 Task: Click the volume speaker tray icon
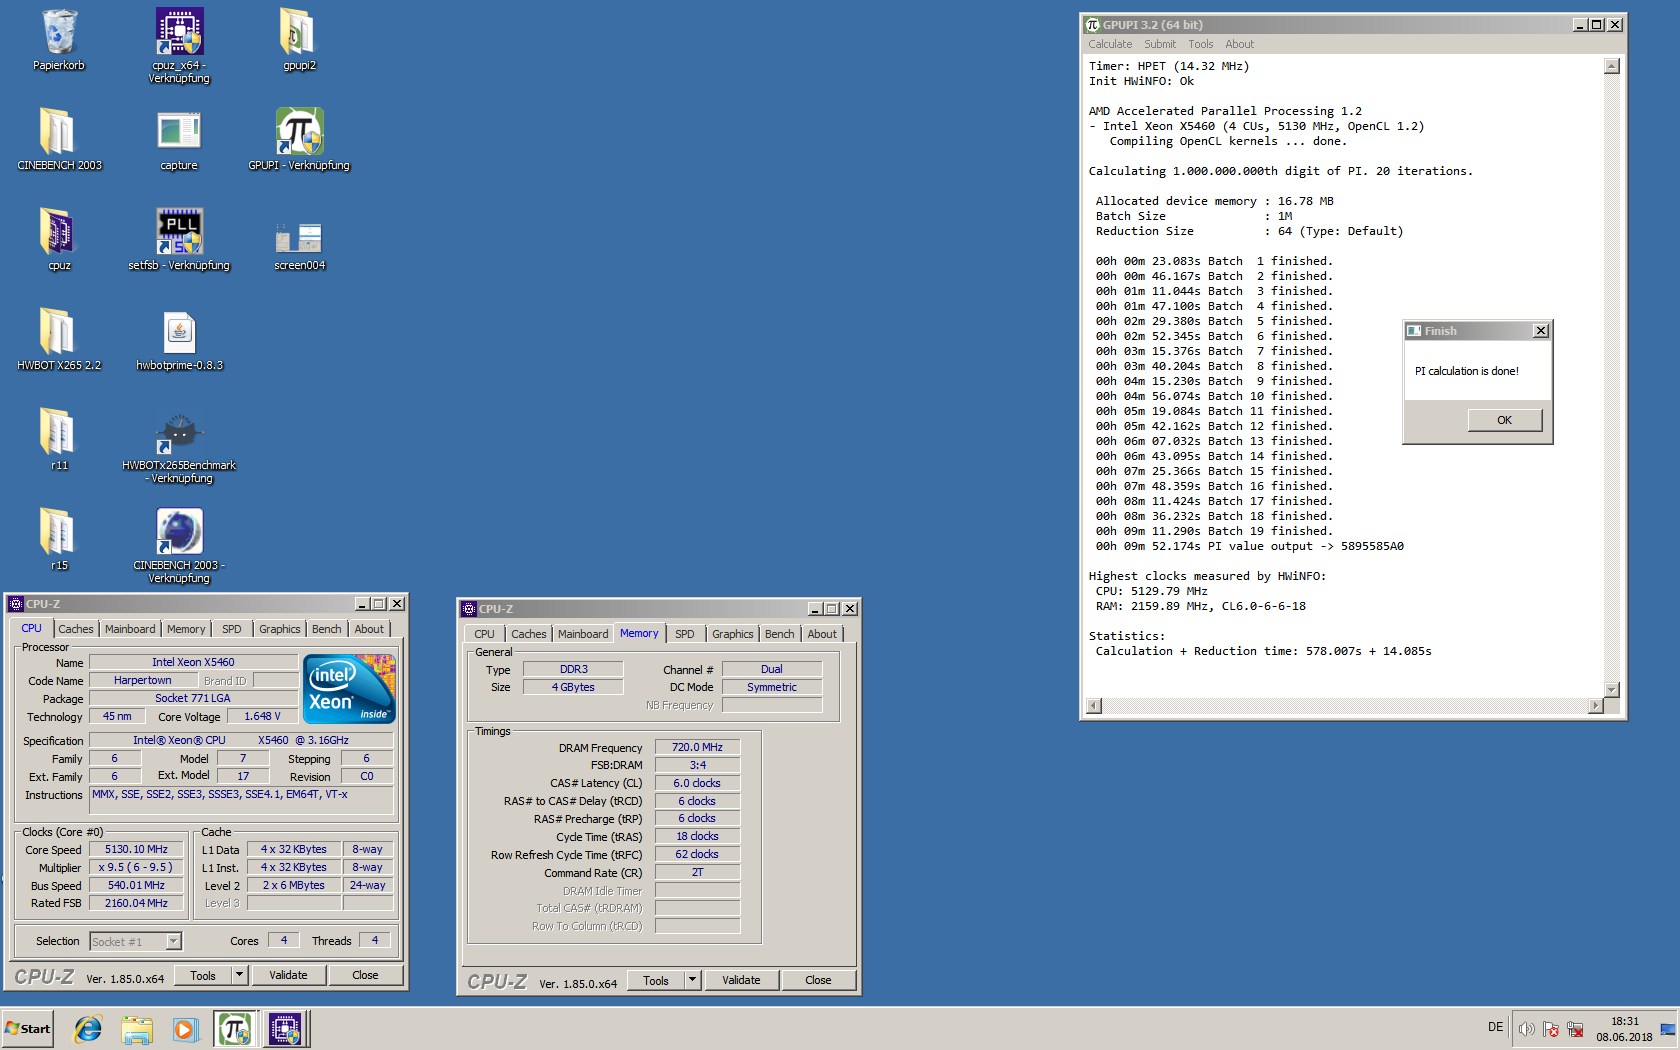click(x=1526, y=1029)
